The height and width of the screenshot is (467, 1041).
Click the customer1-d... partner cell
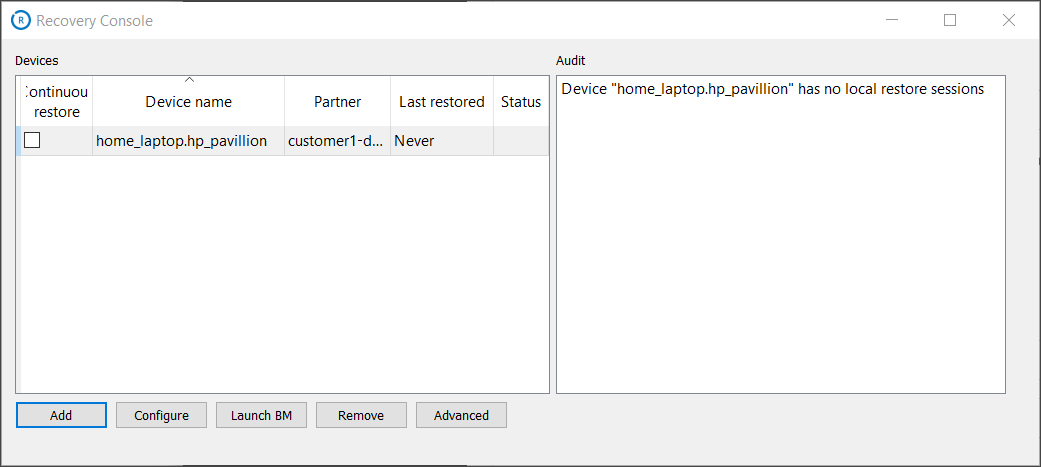pyautogui.click(x=336, y=141)
